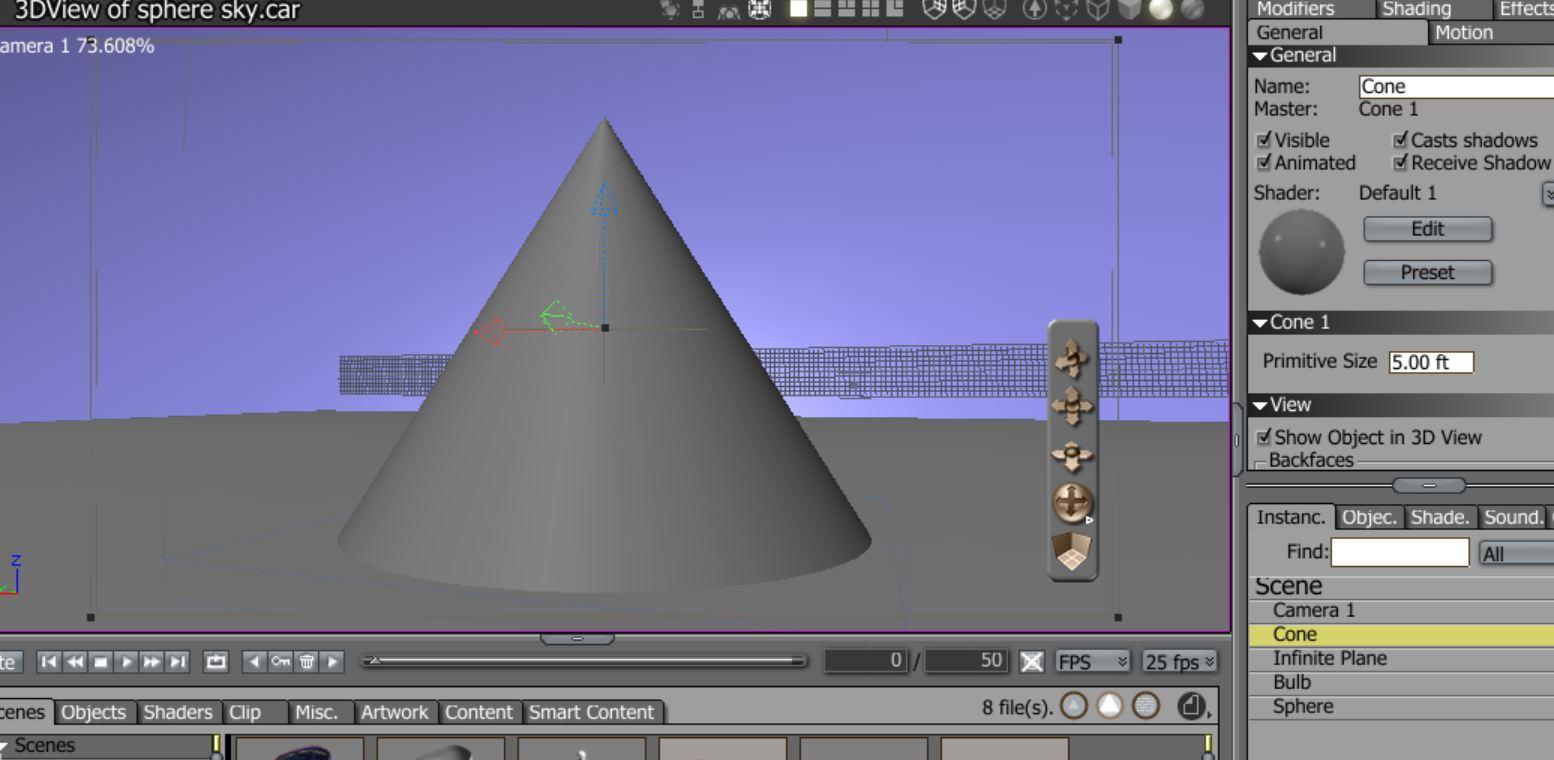Toggle loop playback button

(x=215, y=661)
